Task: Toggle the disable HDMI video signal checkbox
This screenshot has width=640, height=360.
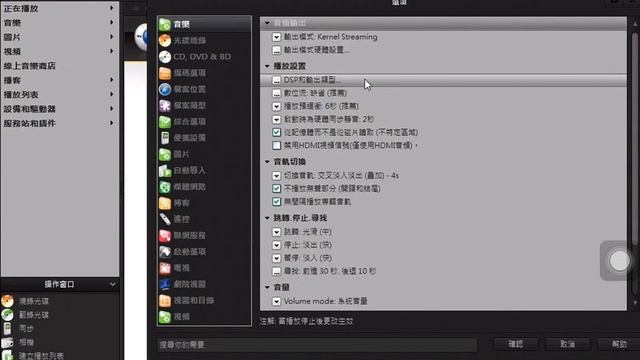Action: (276, 145)
